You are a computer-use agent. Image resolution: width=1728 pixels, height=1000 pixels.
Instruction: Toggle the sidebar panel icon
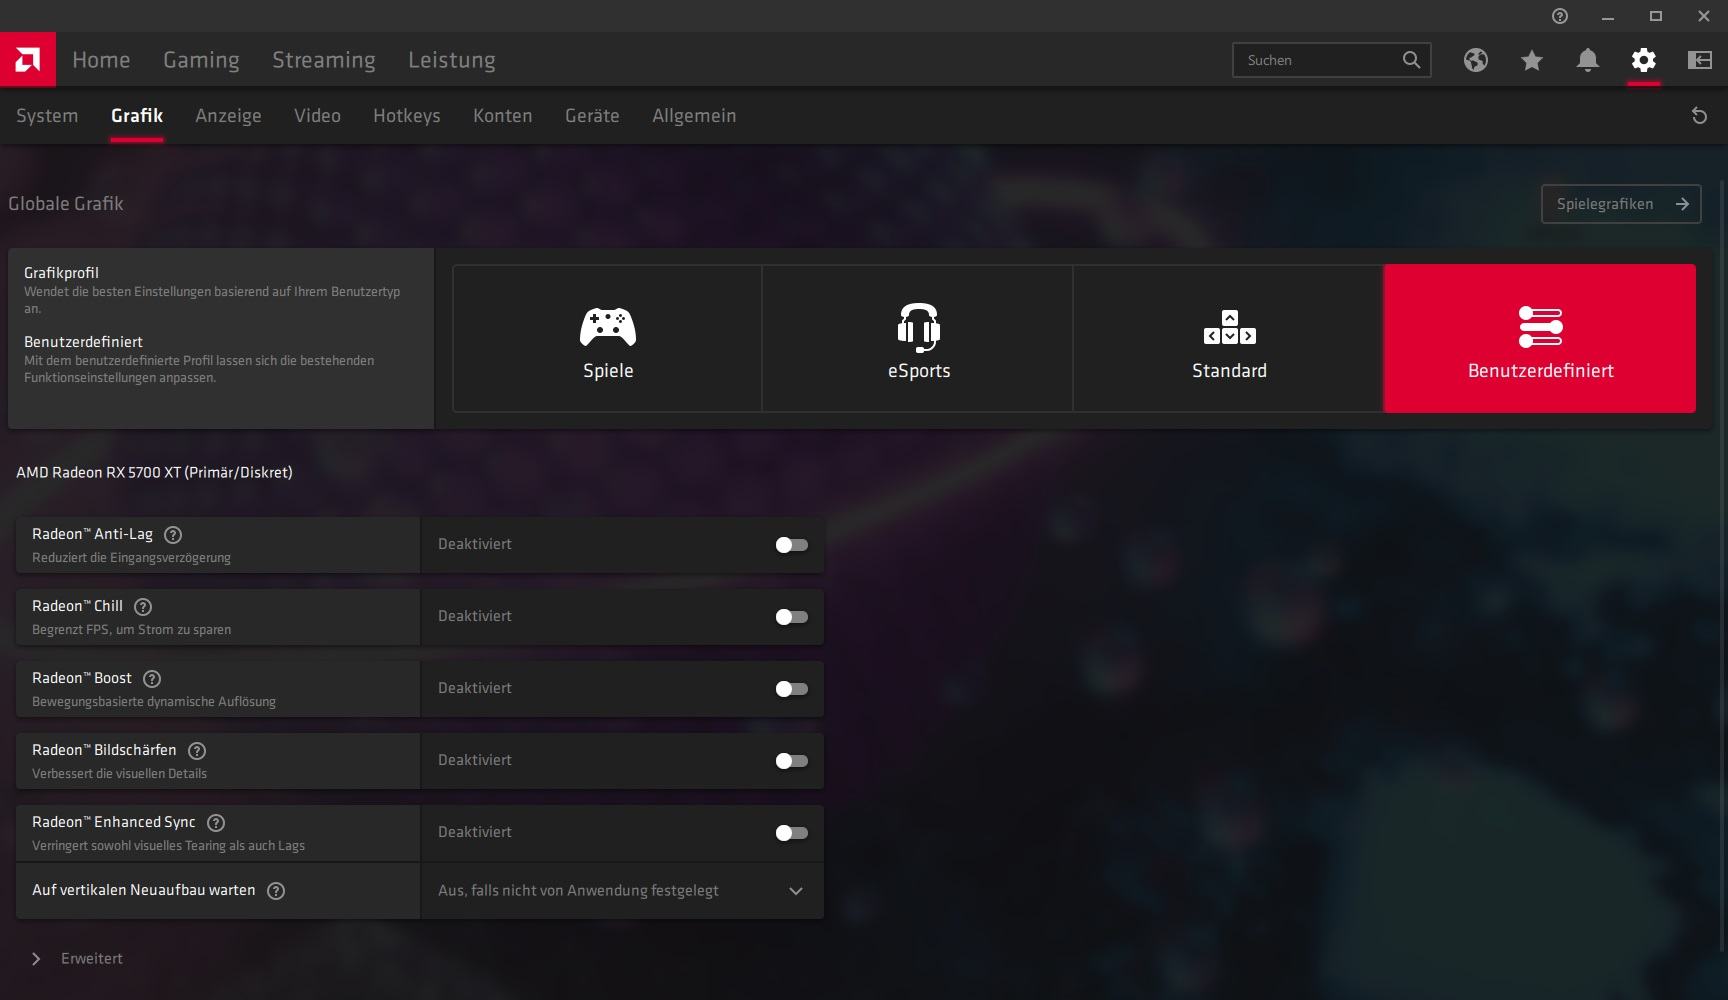pos(1700,60)
